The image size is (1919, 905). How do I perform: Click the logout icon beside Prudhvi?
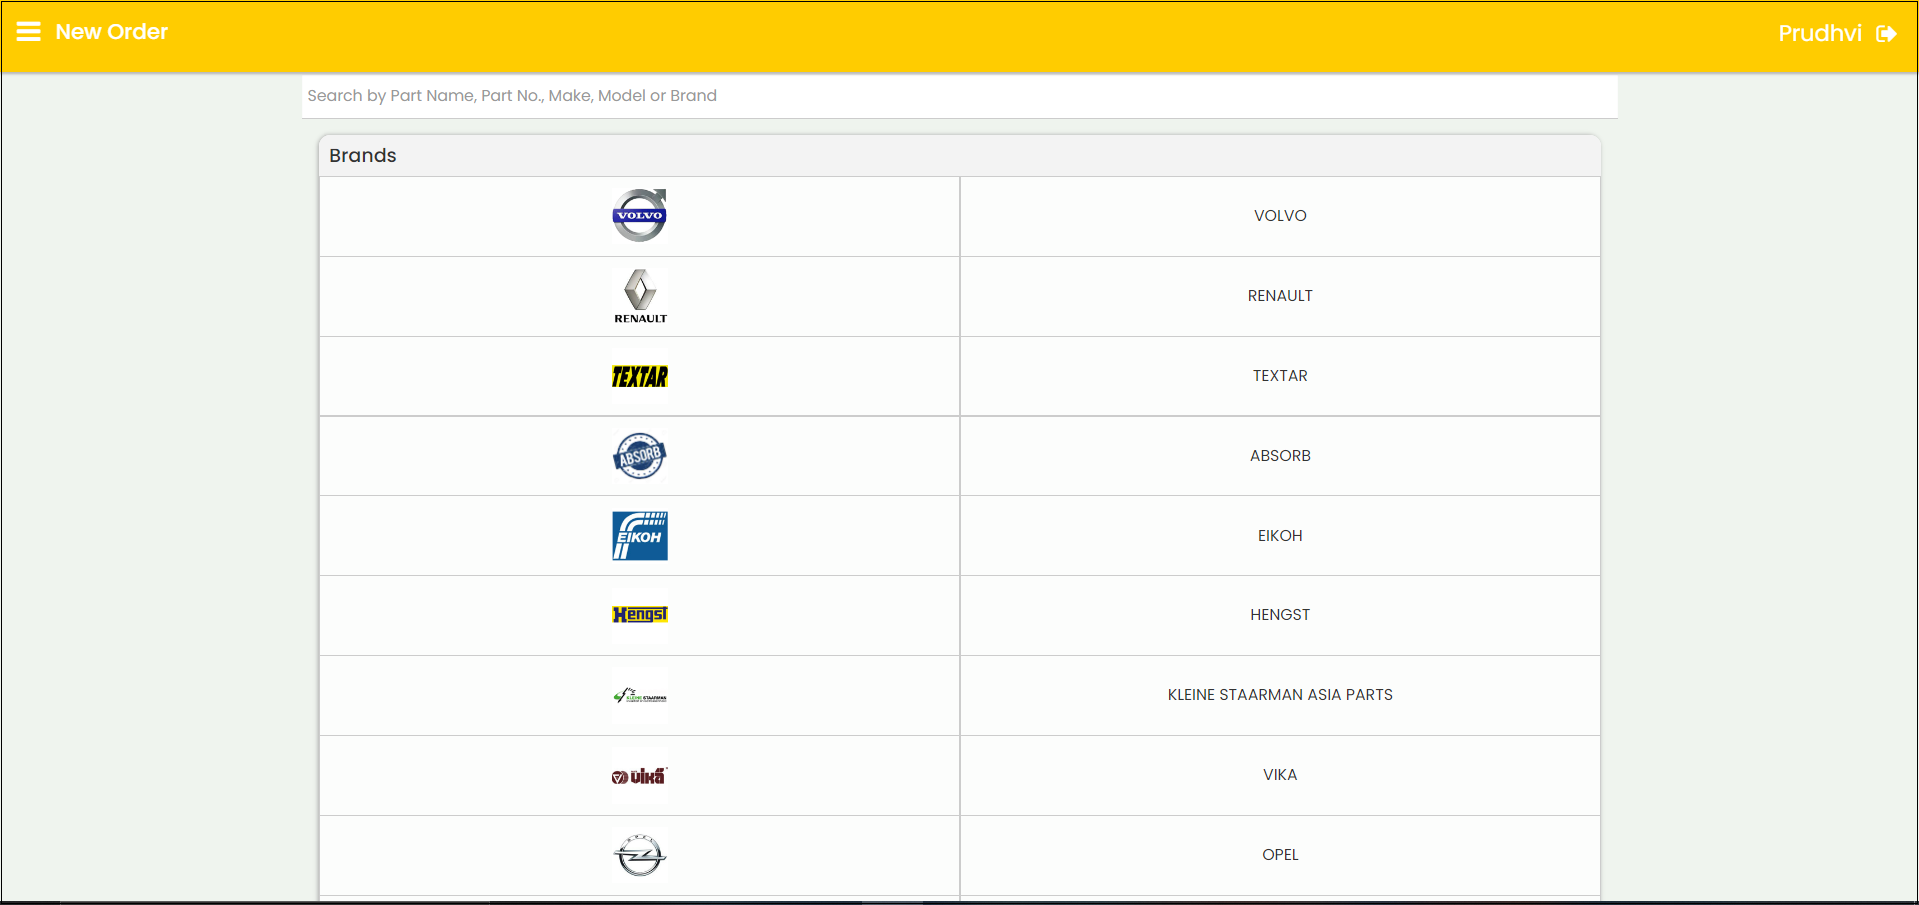1886,34
